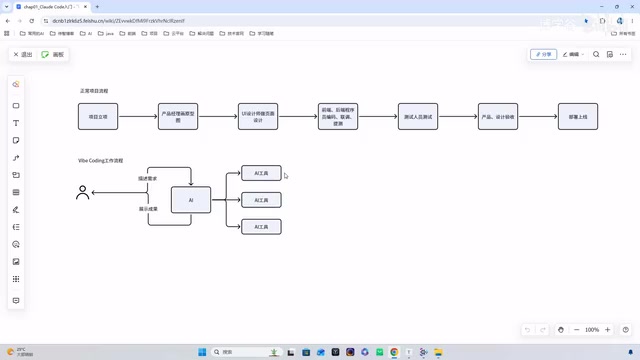Select the pen/highlighter drawing tool
This screenshot has width=640, height=360.
point(16,210)
